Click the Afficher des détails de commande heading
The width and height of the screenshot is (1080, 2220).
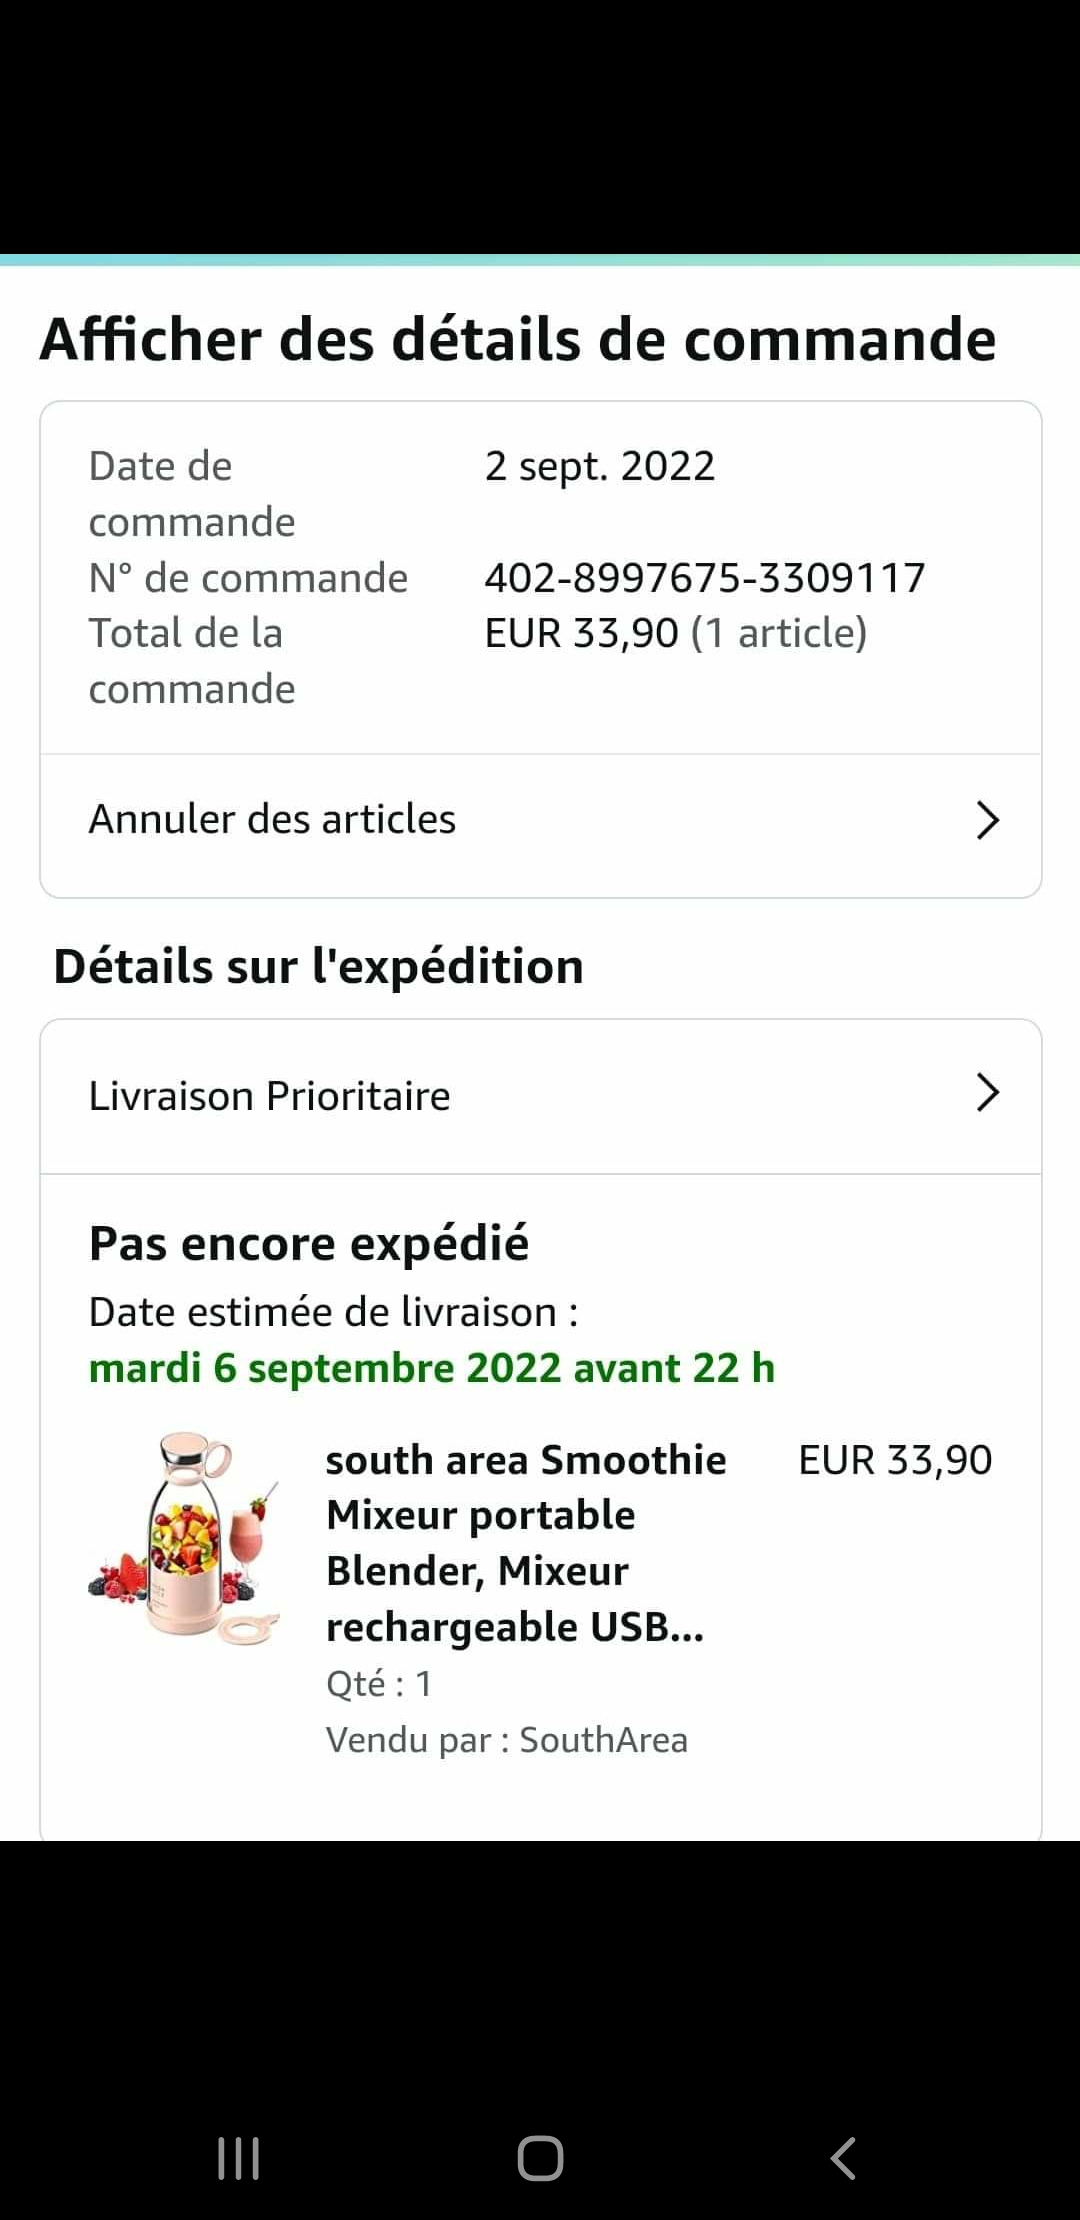click(x=518, y=339)
